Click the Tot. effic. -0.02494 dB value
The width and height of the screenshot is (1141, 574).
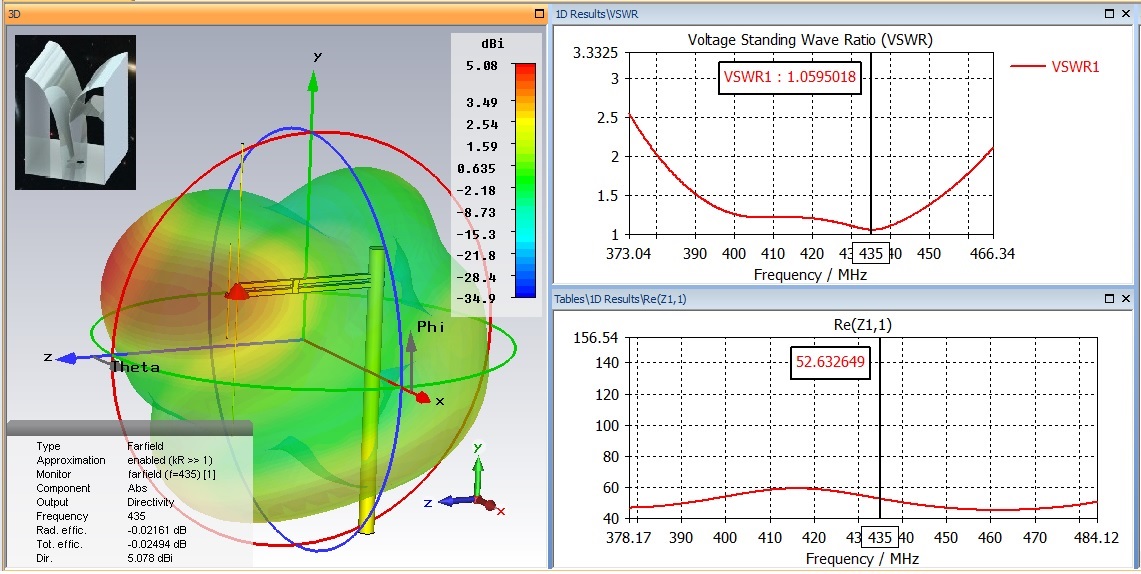156,544
